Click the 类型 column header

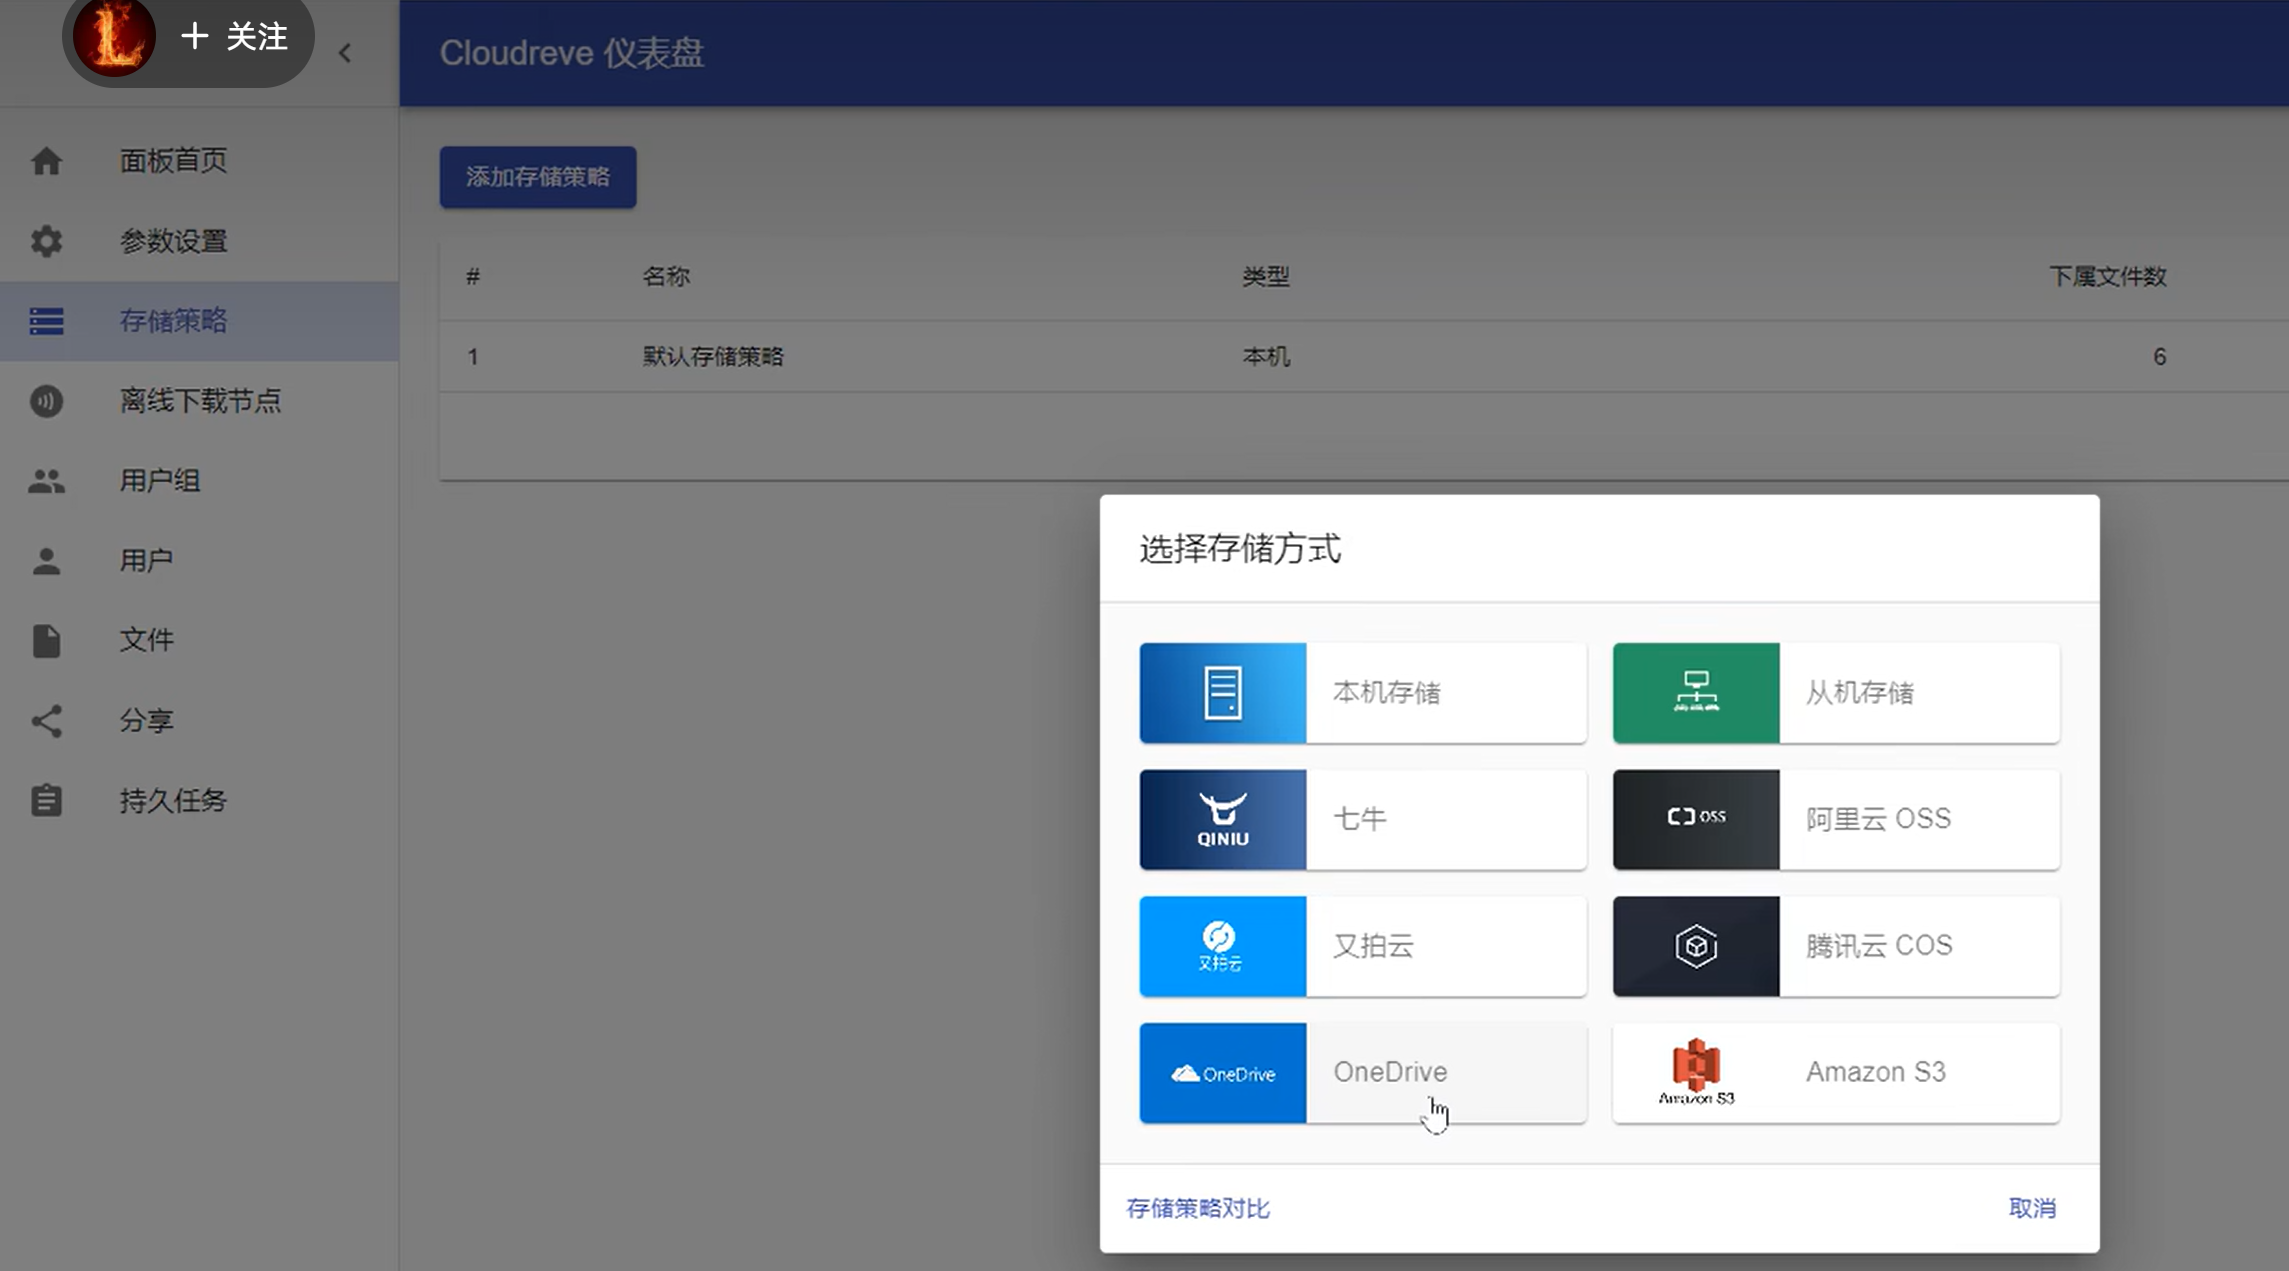pyautogui.click(x=1266, y=277)
